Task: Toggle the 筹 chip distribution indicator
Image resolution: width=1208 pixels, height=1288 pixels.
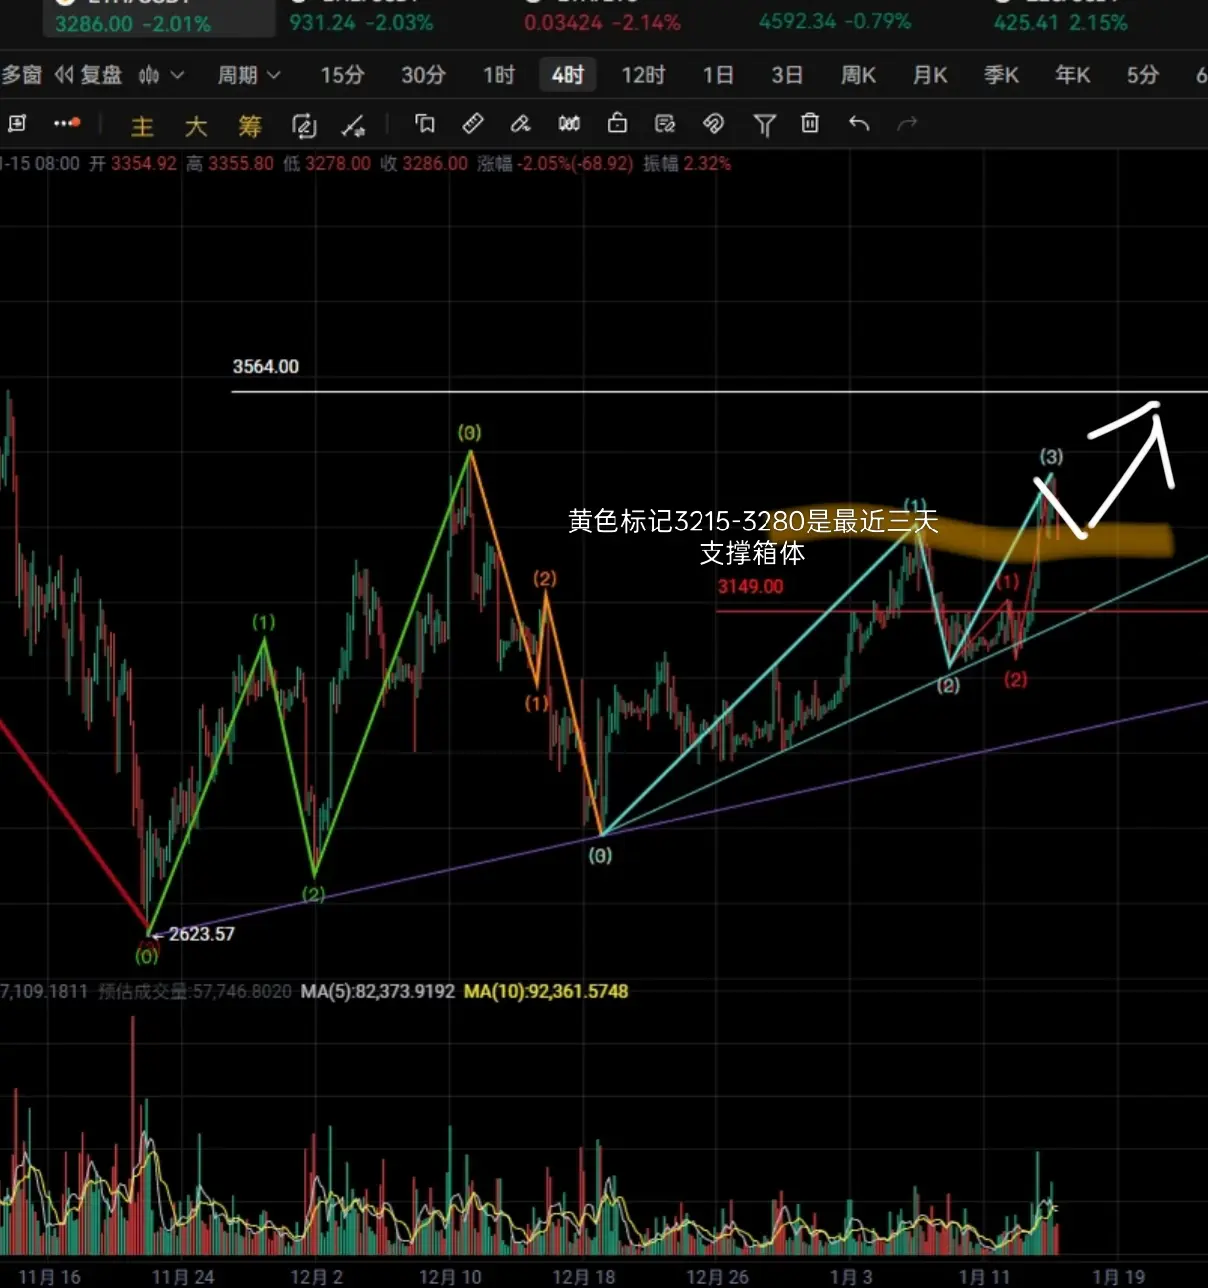Action: click(250, 126)
